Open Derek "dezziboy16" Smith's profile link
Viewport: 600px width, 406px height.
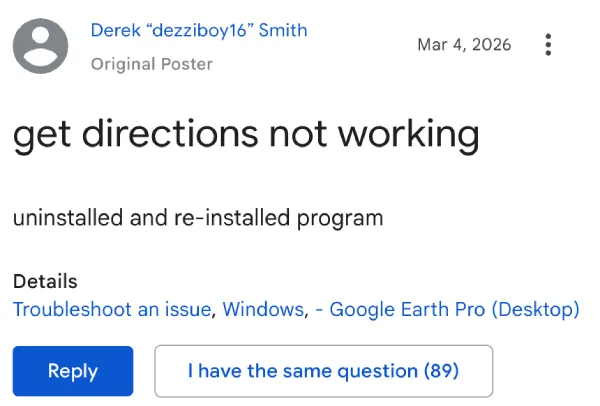pos(199,30)
